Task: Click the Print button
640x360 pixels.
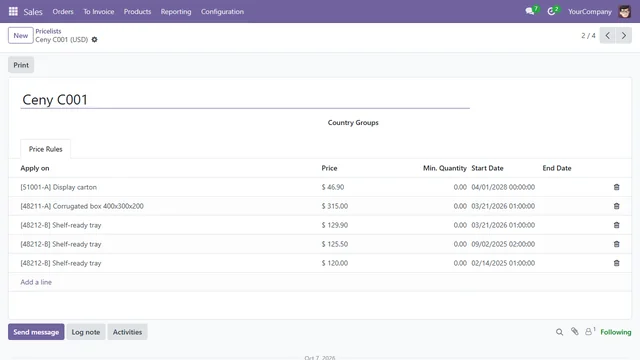Action: pyautogui.click(x=21, y=65)
